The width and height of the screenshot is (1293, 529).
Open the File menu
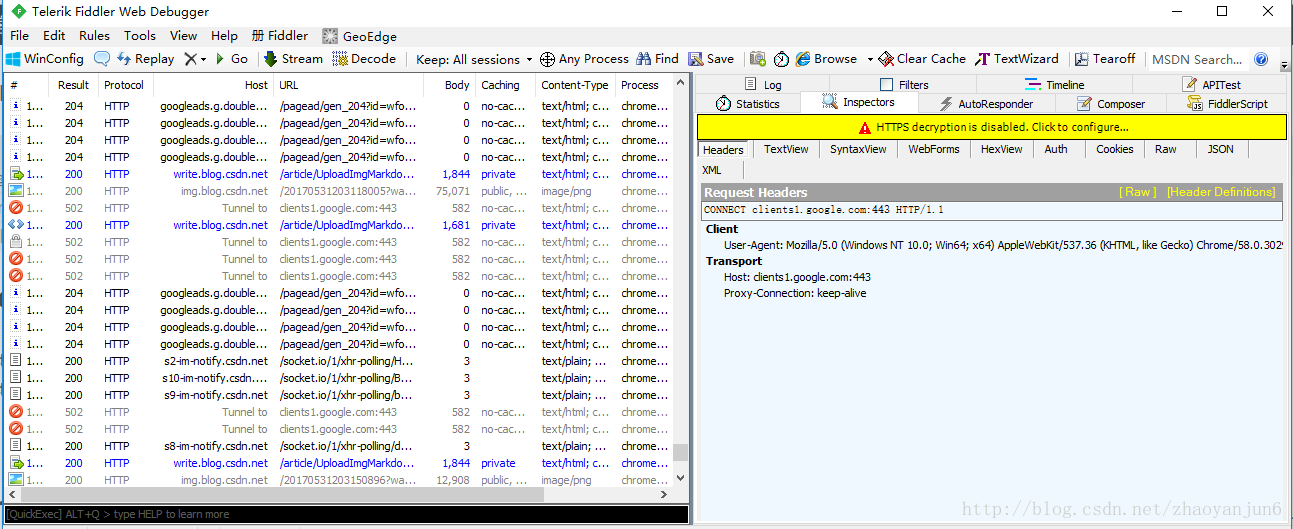[19, 36]
